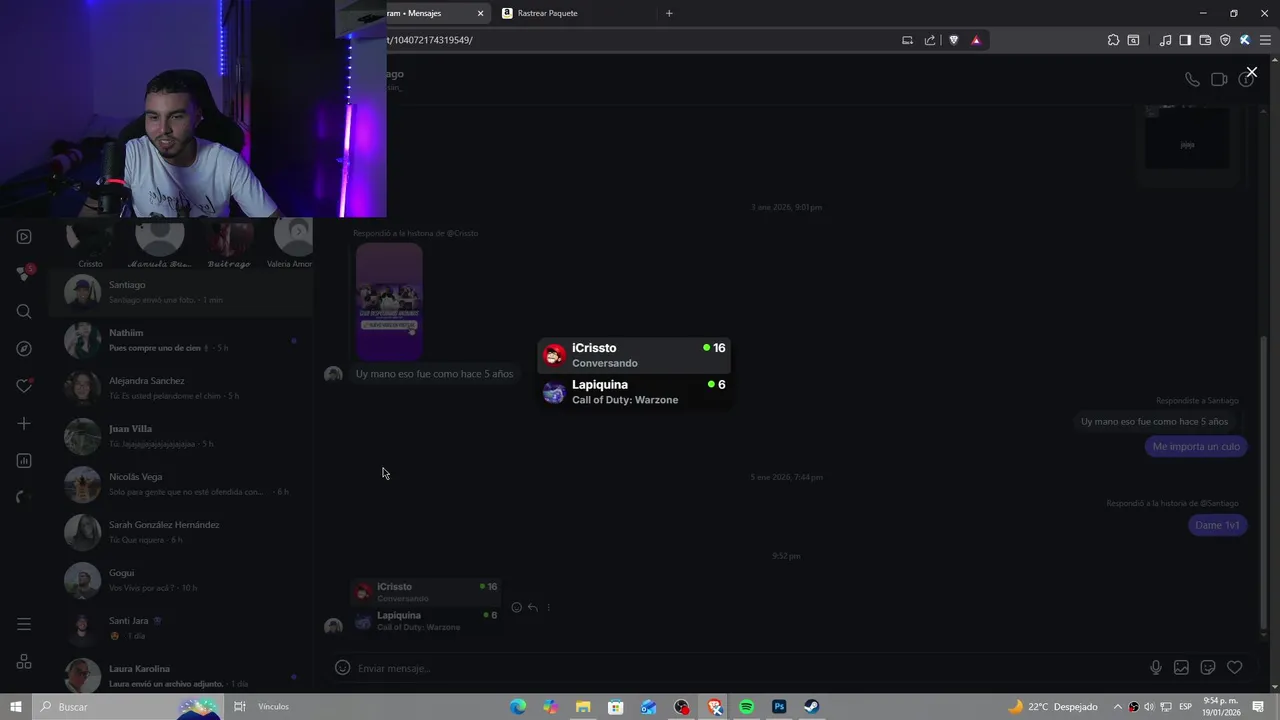This screenshot has height=720, width=1280.
Task: Open Photoshop from the taskbar
Action: point(779,707)
